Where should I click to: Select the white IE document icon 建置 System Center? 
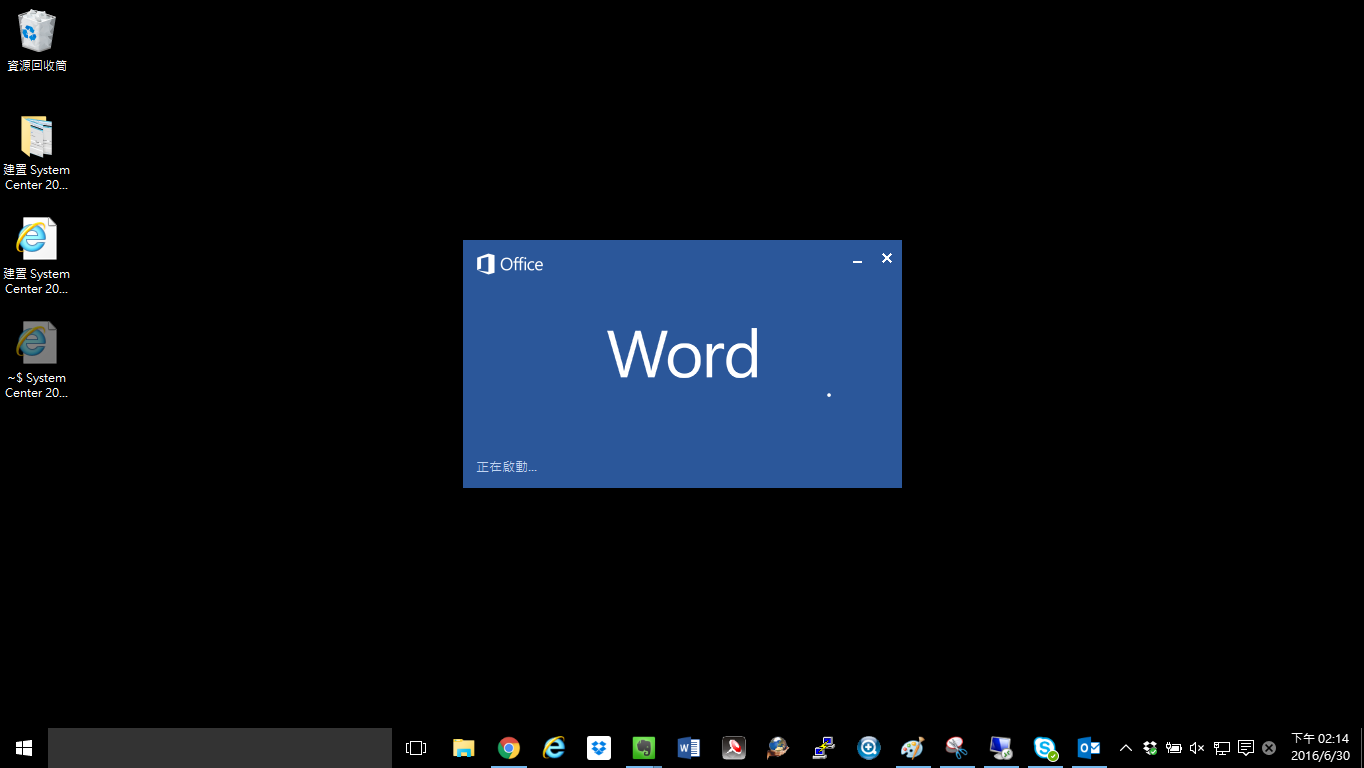point(36,256)
